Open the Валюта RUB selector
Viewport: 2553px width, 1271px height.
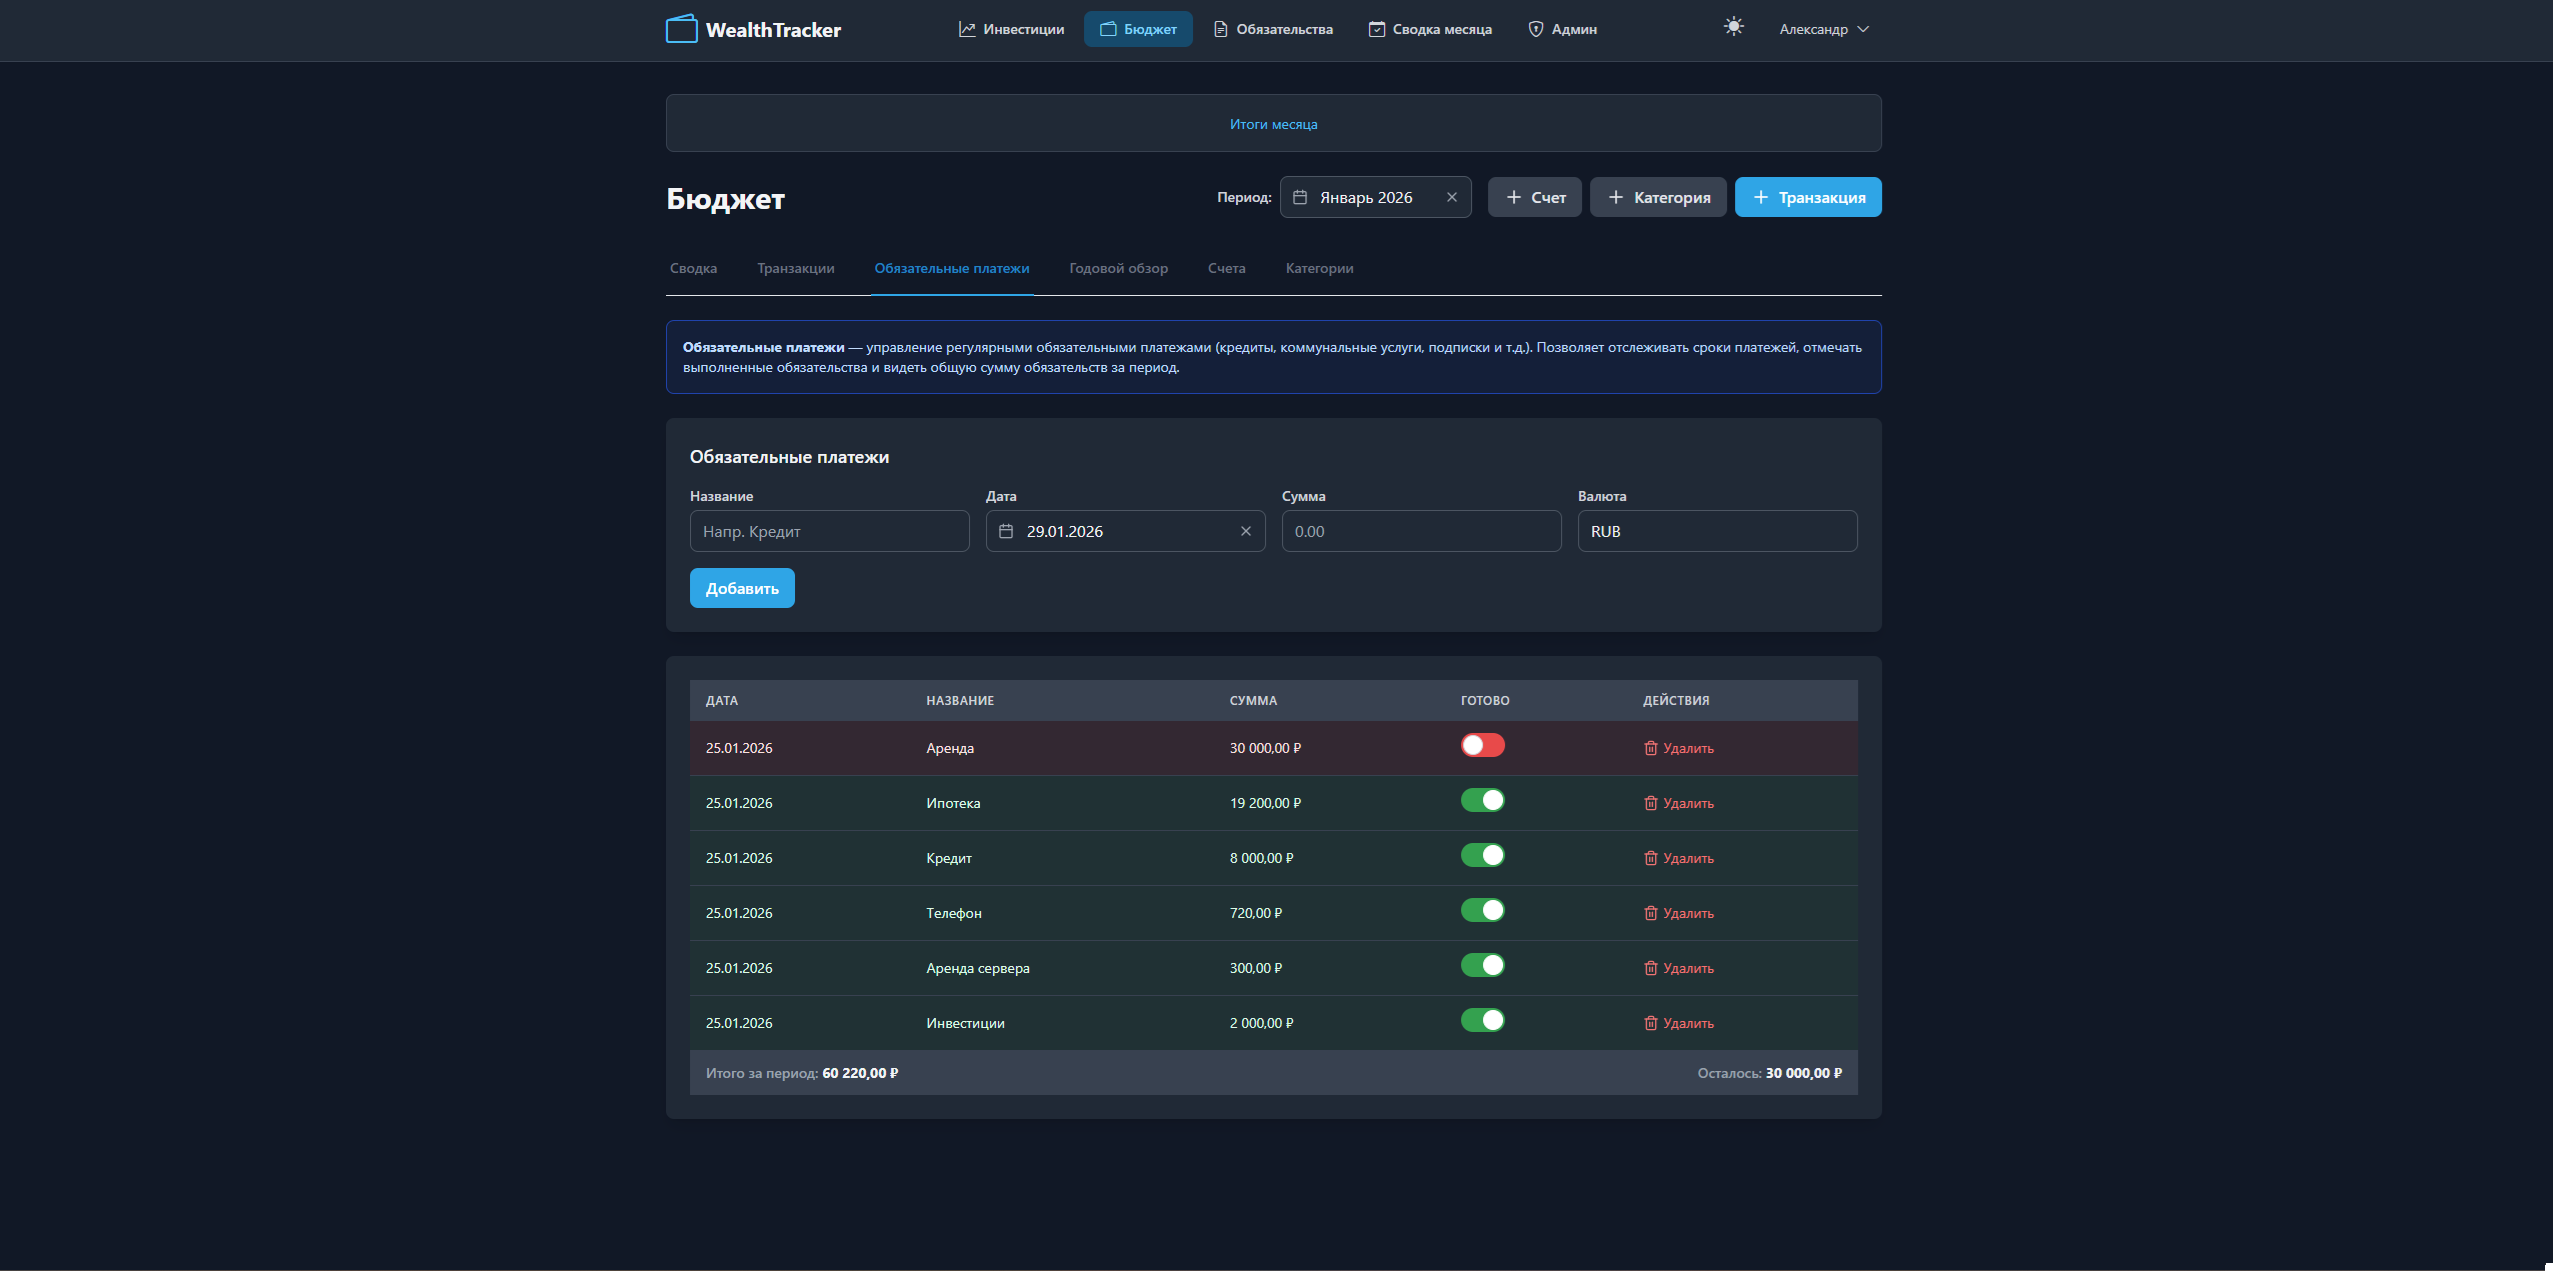coord(1716,531)
